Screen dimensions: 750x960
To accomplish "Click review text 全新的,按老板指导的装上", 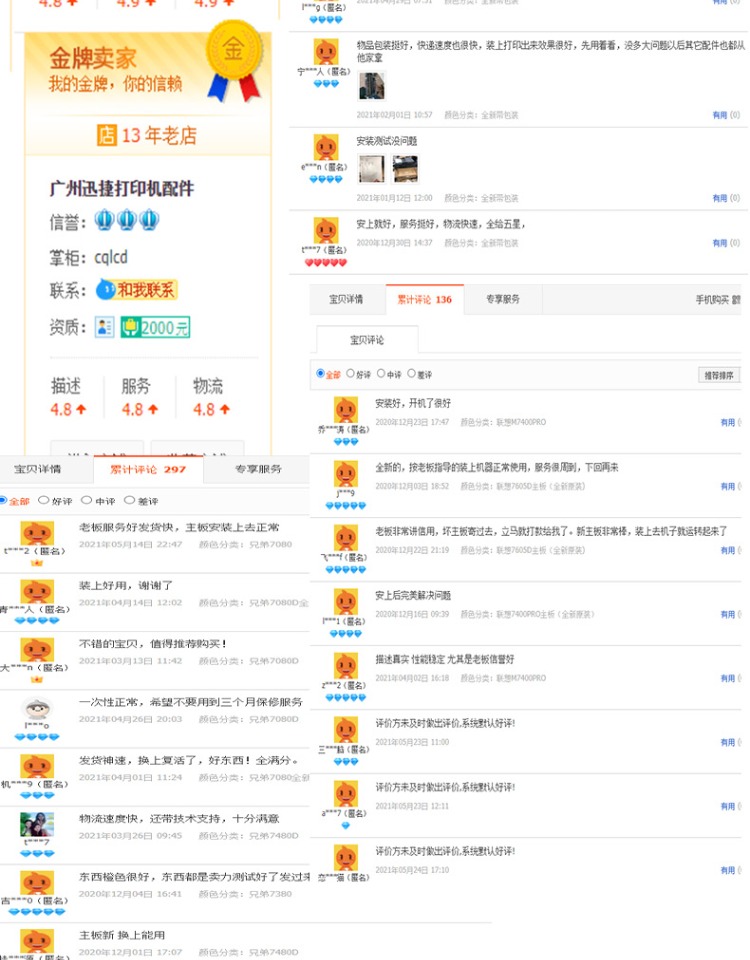I will pos(497,467).
